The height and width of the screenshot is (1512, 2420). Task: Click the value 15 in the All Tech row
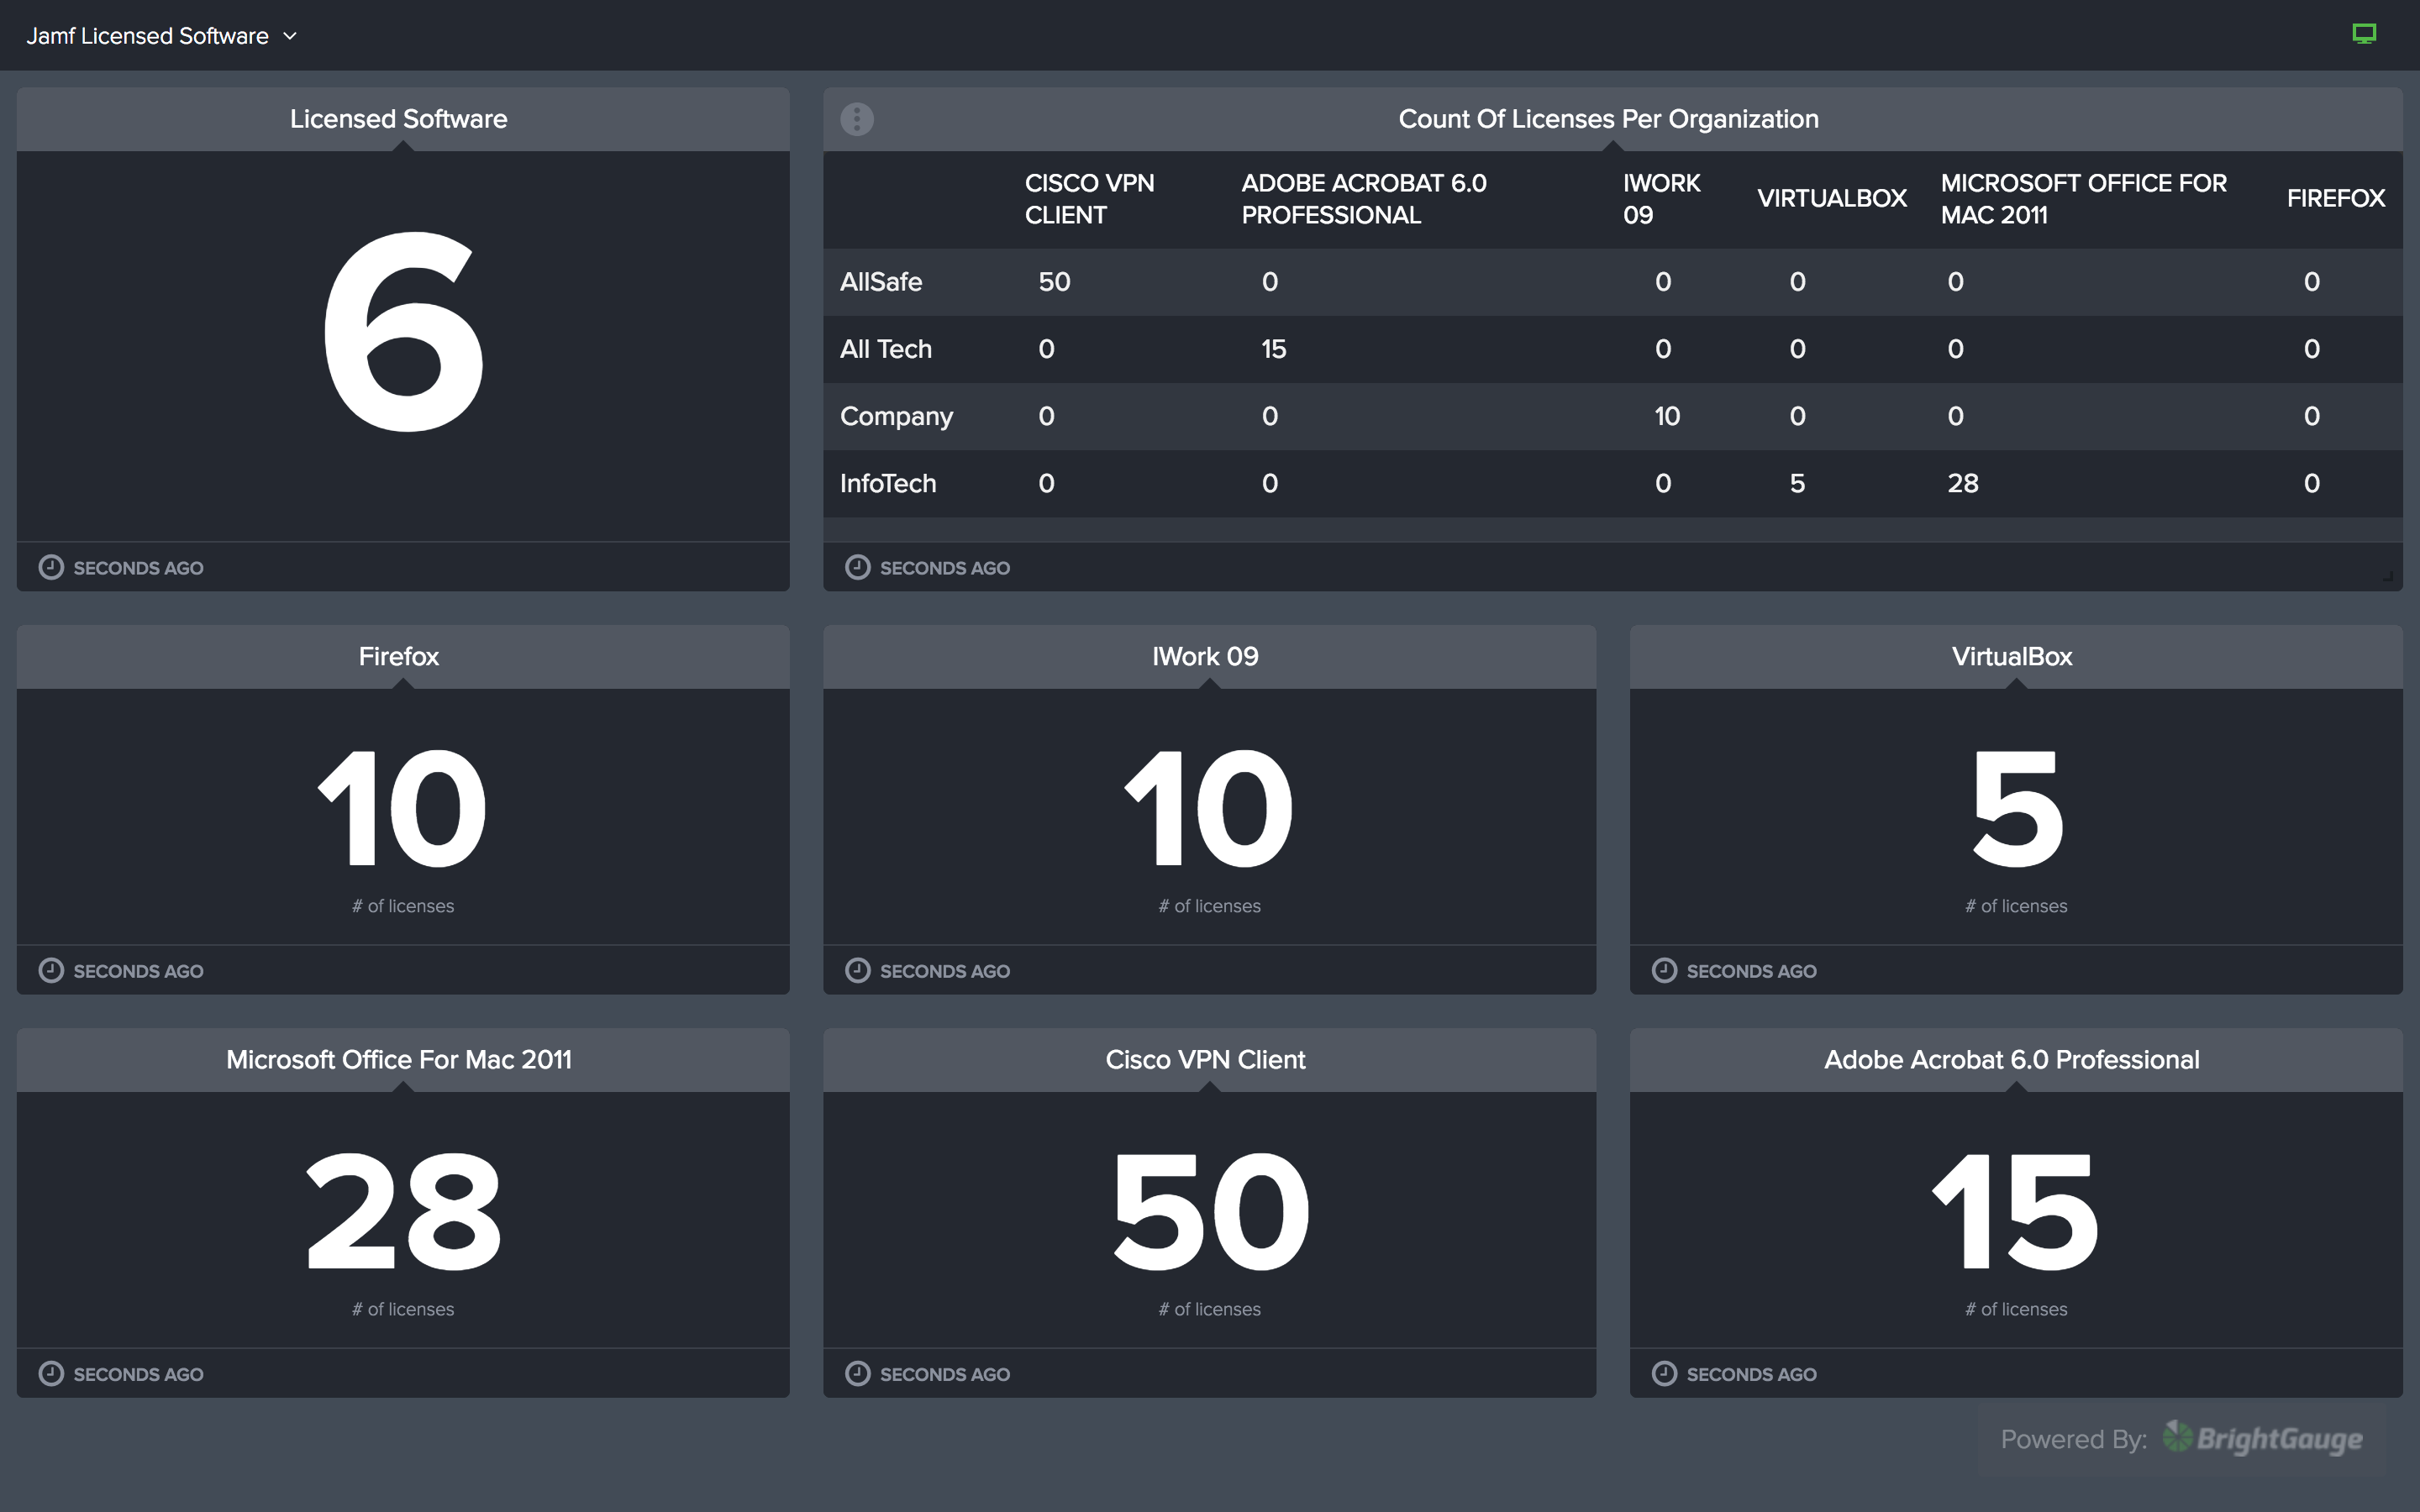pyautogui.click(x=1273, y=349)
